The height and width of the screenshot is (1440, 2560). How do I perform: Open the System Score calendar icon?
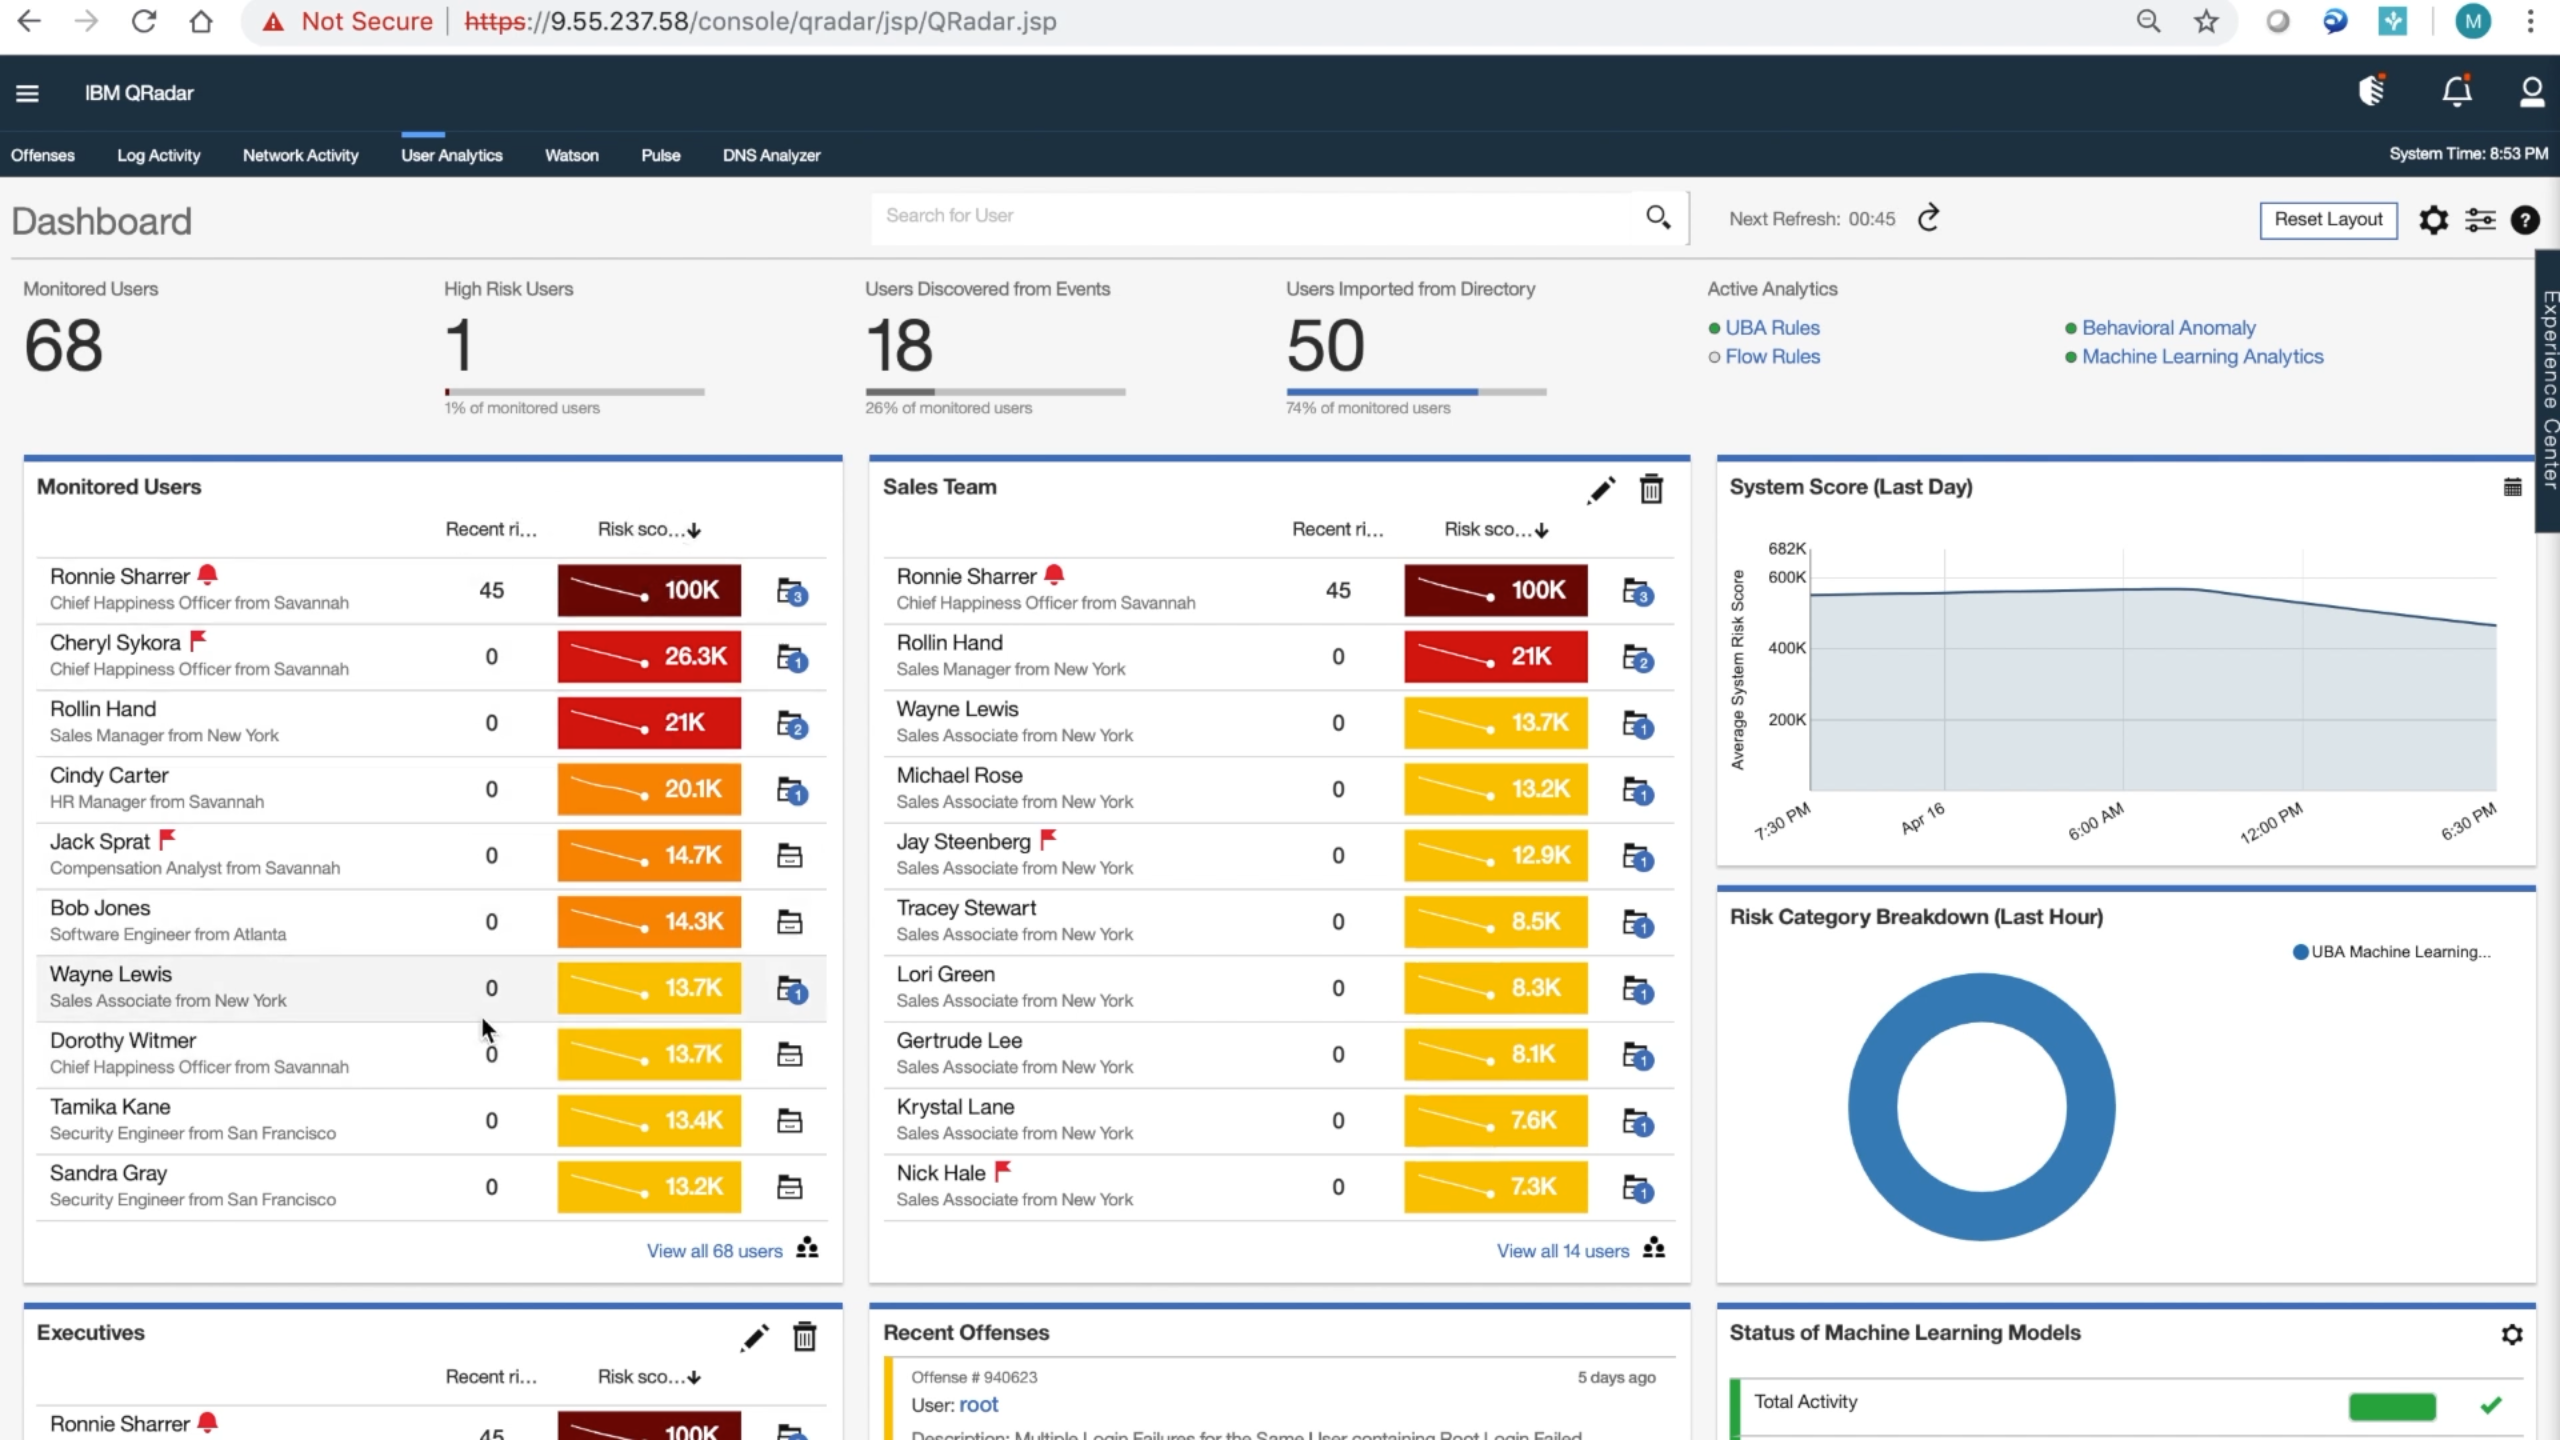(x=2512, y=488)
